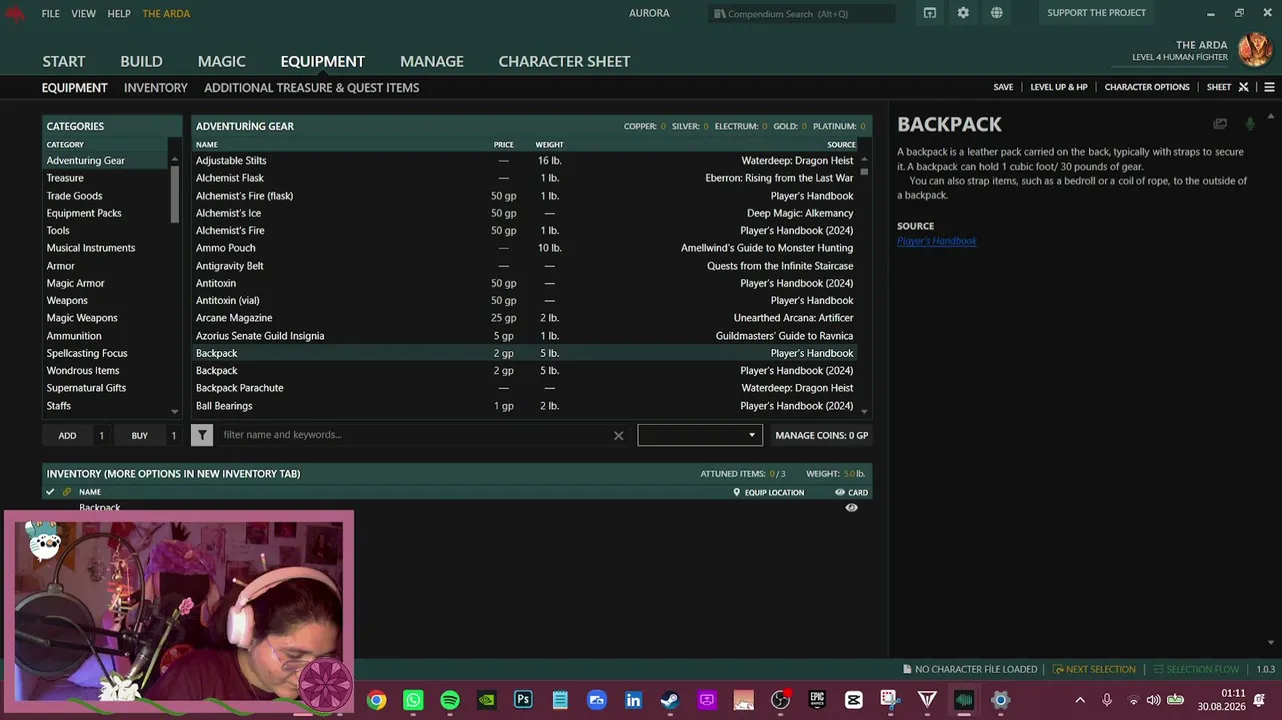
Task: Switch to the Character Sheet tab
Action: point(564,61)
